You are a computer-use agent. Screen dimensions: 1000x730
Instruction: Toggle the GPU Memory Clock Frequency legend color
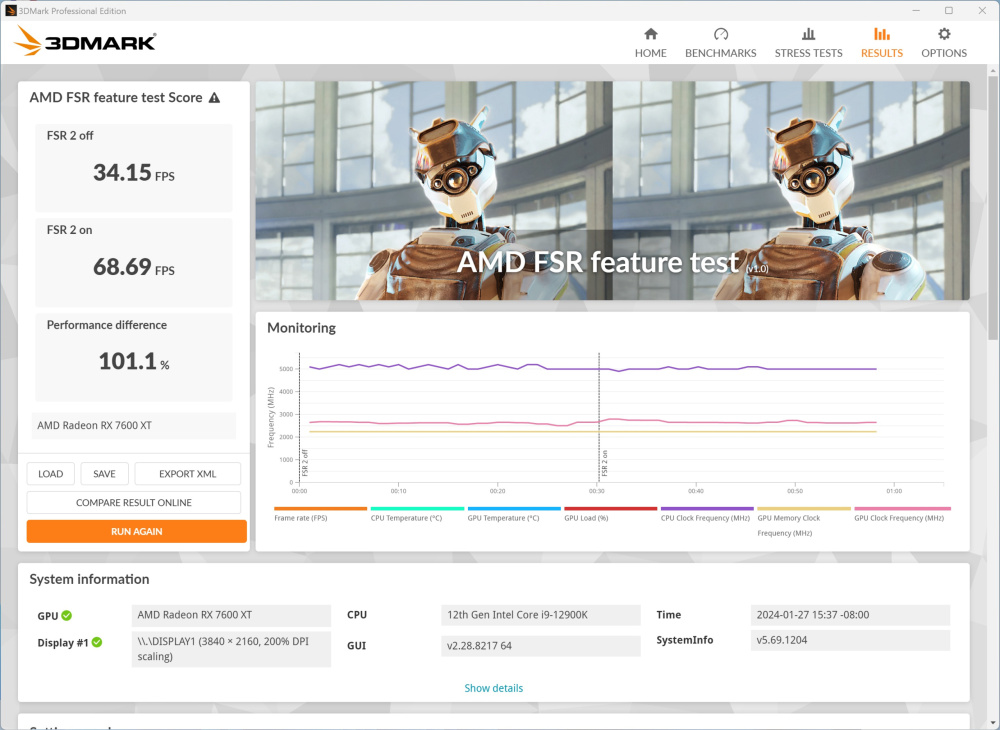tap(804, 508)
